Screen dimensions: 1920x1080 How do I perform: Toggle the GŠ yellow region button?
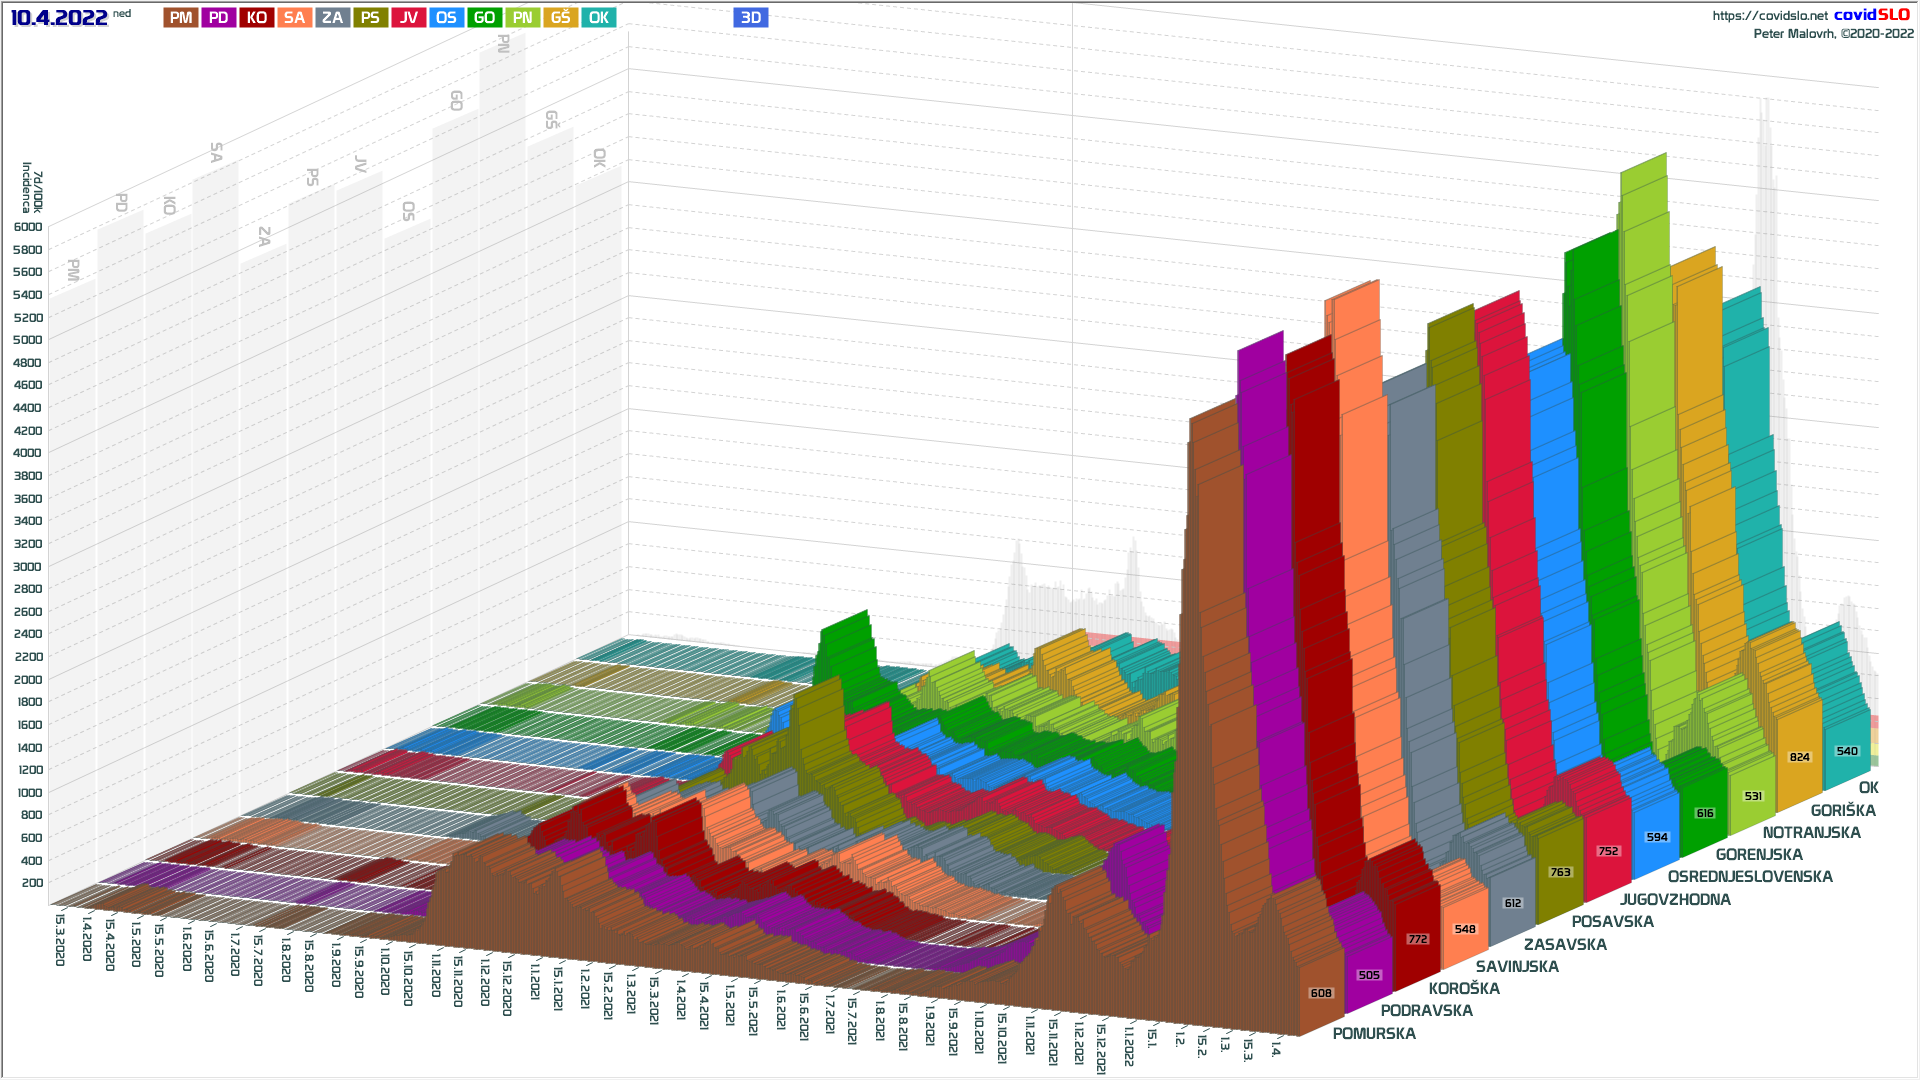pos(560,18)
